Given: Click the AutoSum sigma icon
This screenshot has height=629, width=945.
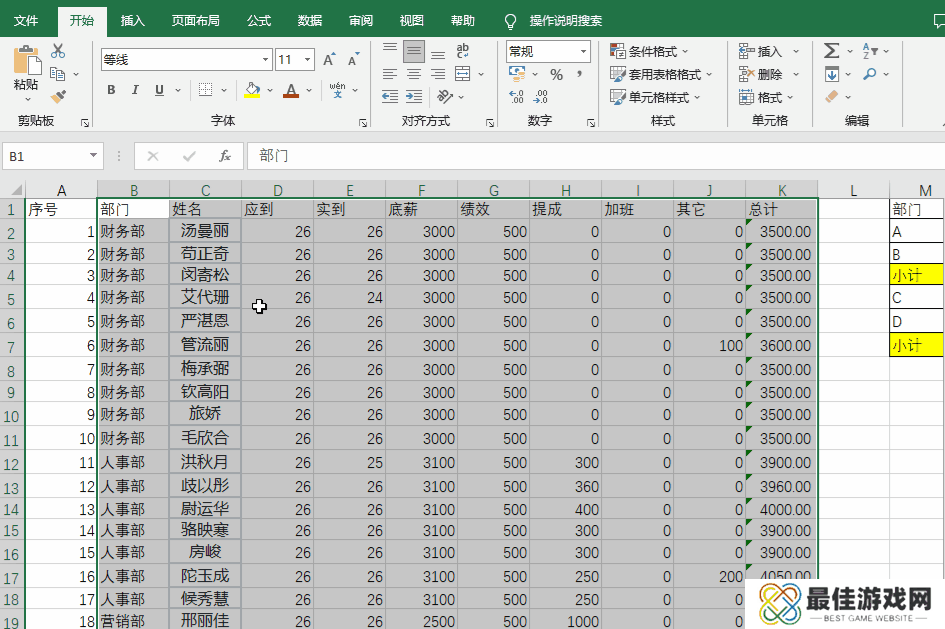Looking at the screenshot, I should 831,51.
